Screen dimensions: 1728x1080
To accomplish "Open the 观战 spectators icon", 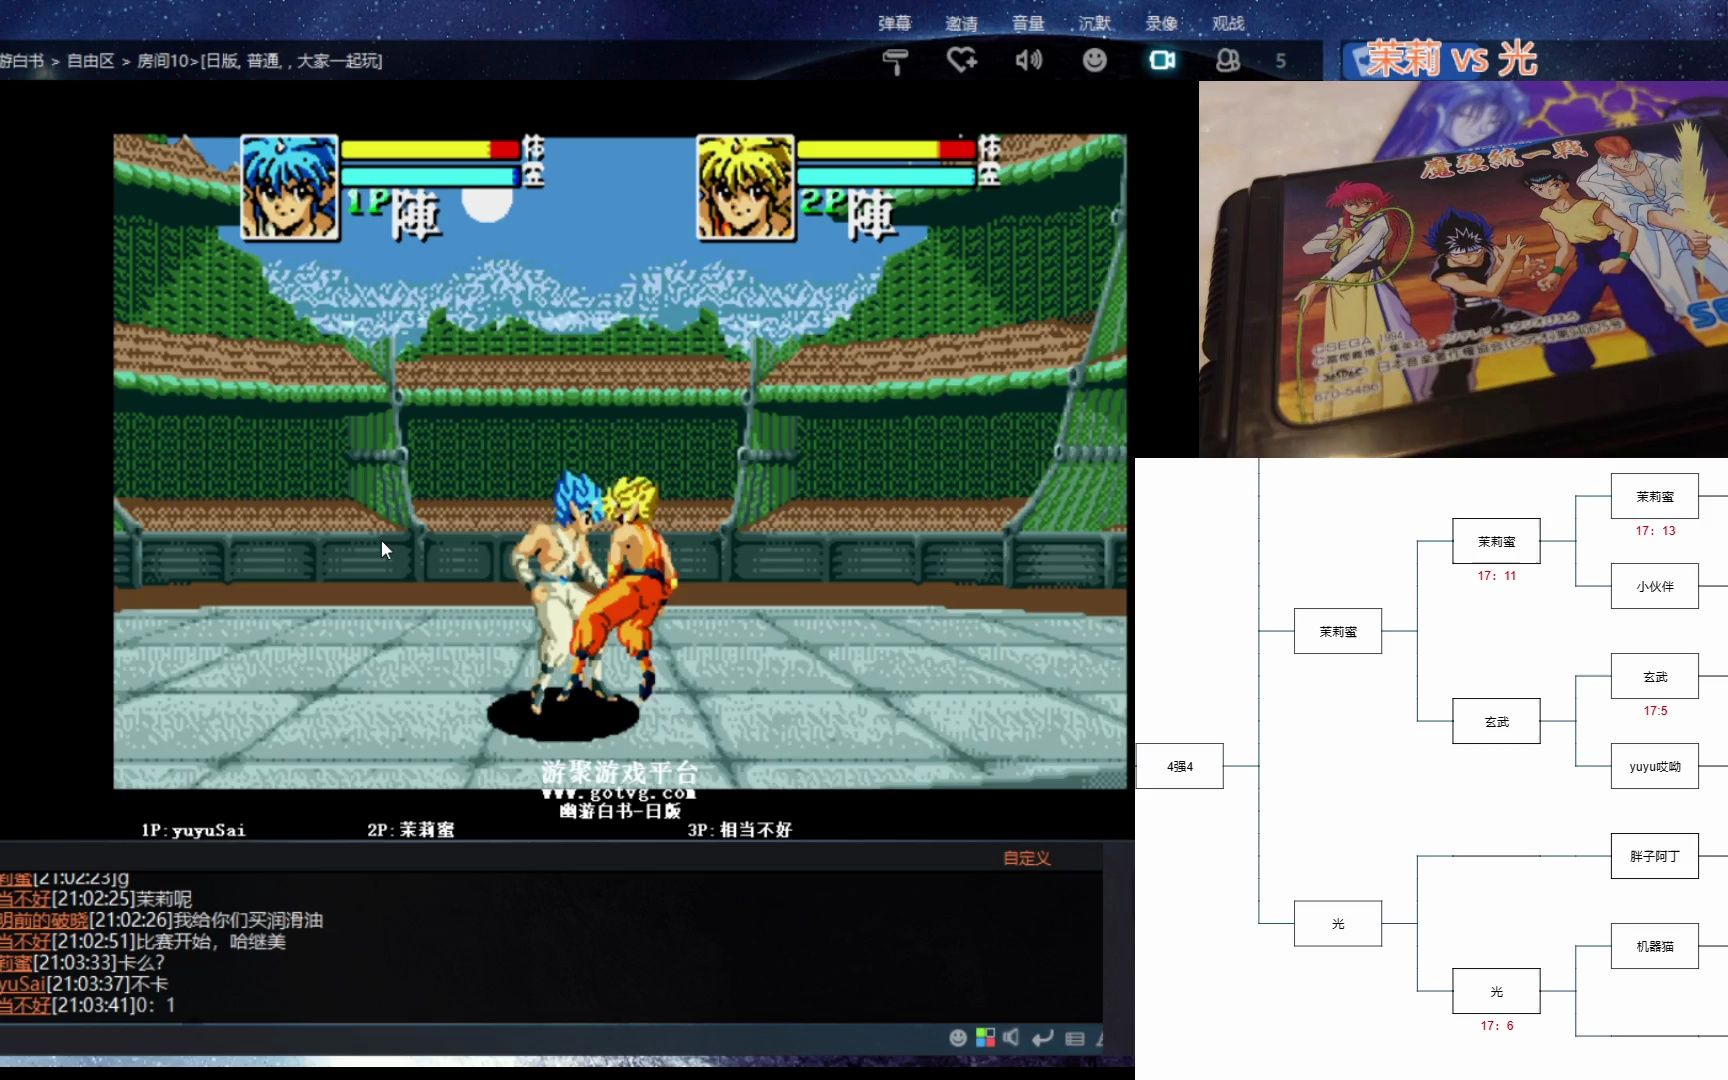I will [1228, 61].
